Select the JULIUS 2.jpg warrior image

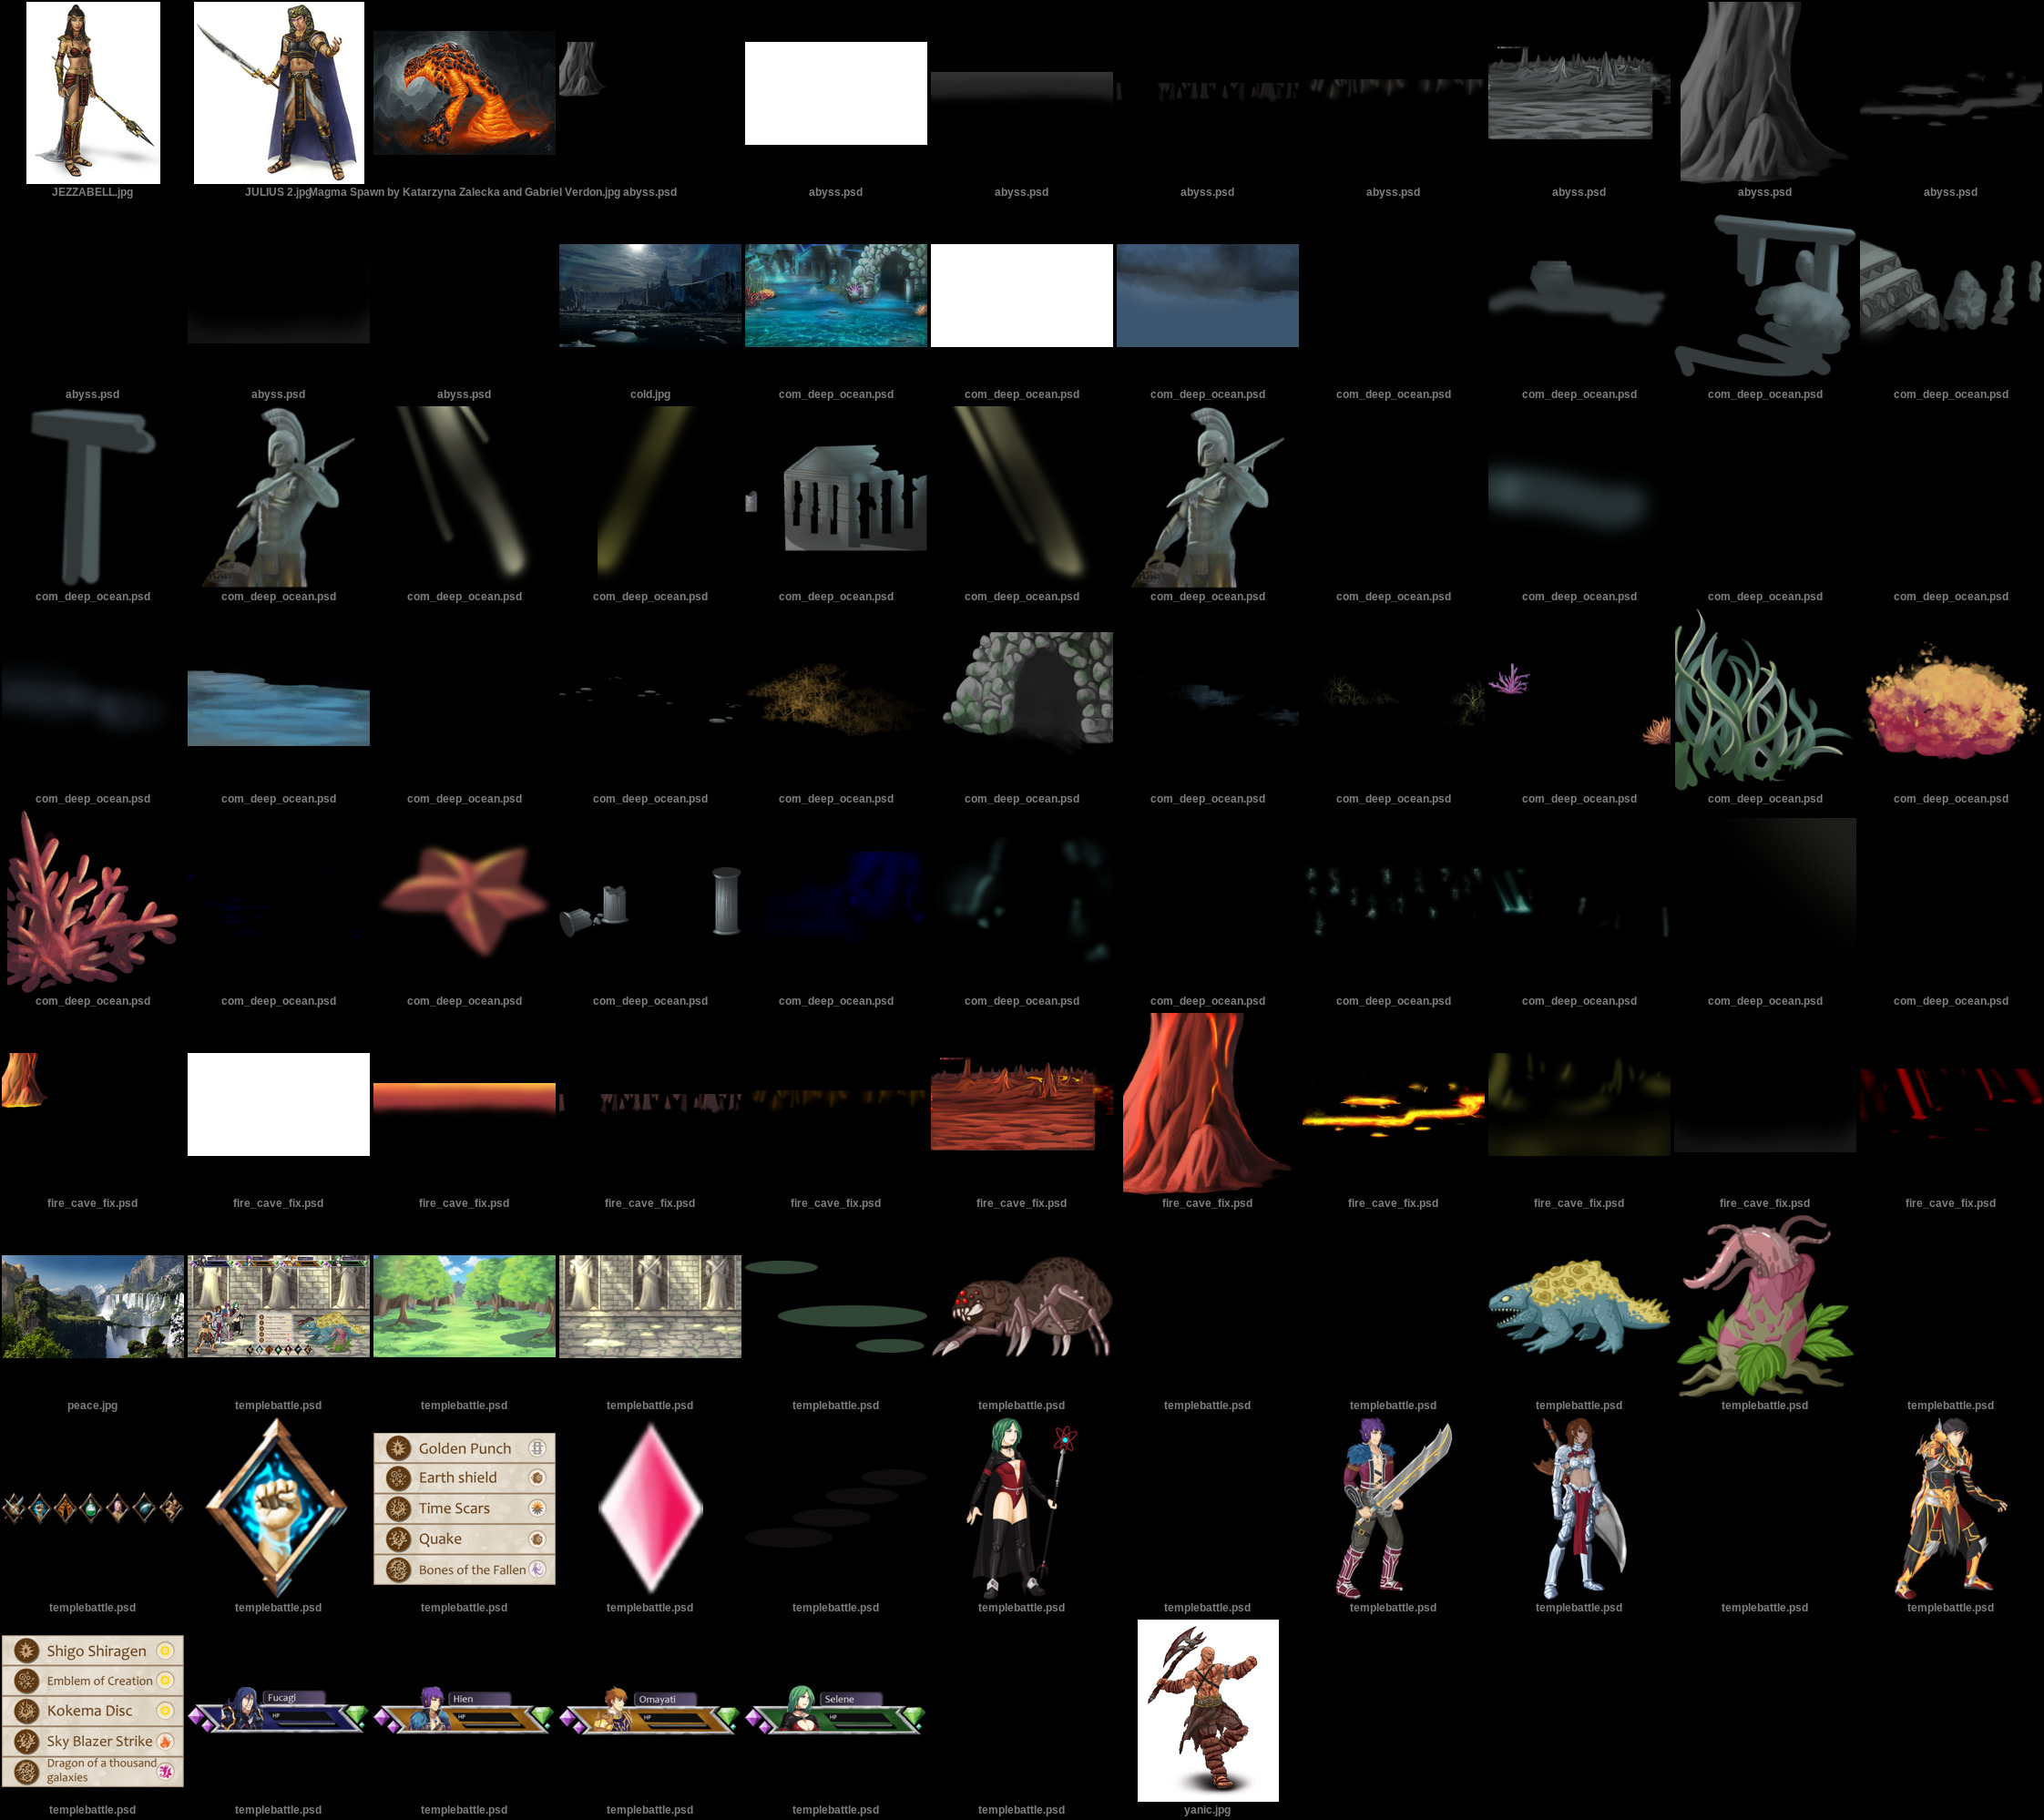[278, 93]
